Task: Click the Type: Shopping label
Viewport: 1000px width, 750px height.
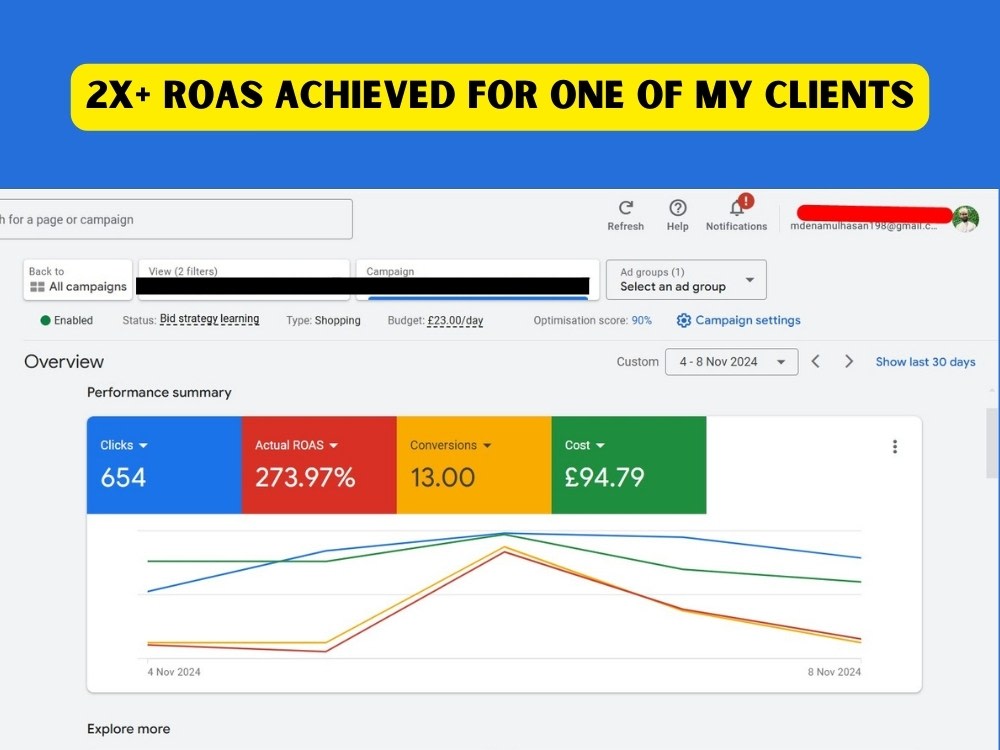Action: pos(323,320)
